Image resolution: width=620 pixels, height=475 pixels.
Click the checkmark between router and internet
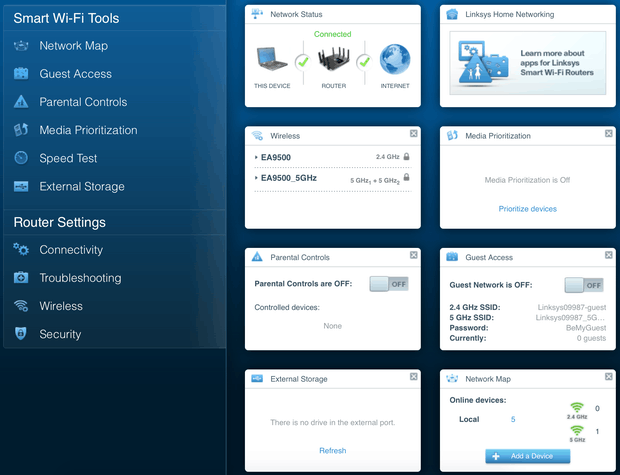click(x=364, y=62)
